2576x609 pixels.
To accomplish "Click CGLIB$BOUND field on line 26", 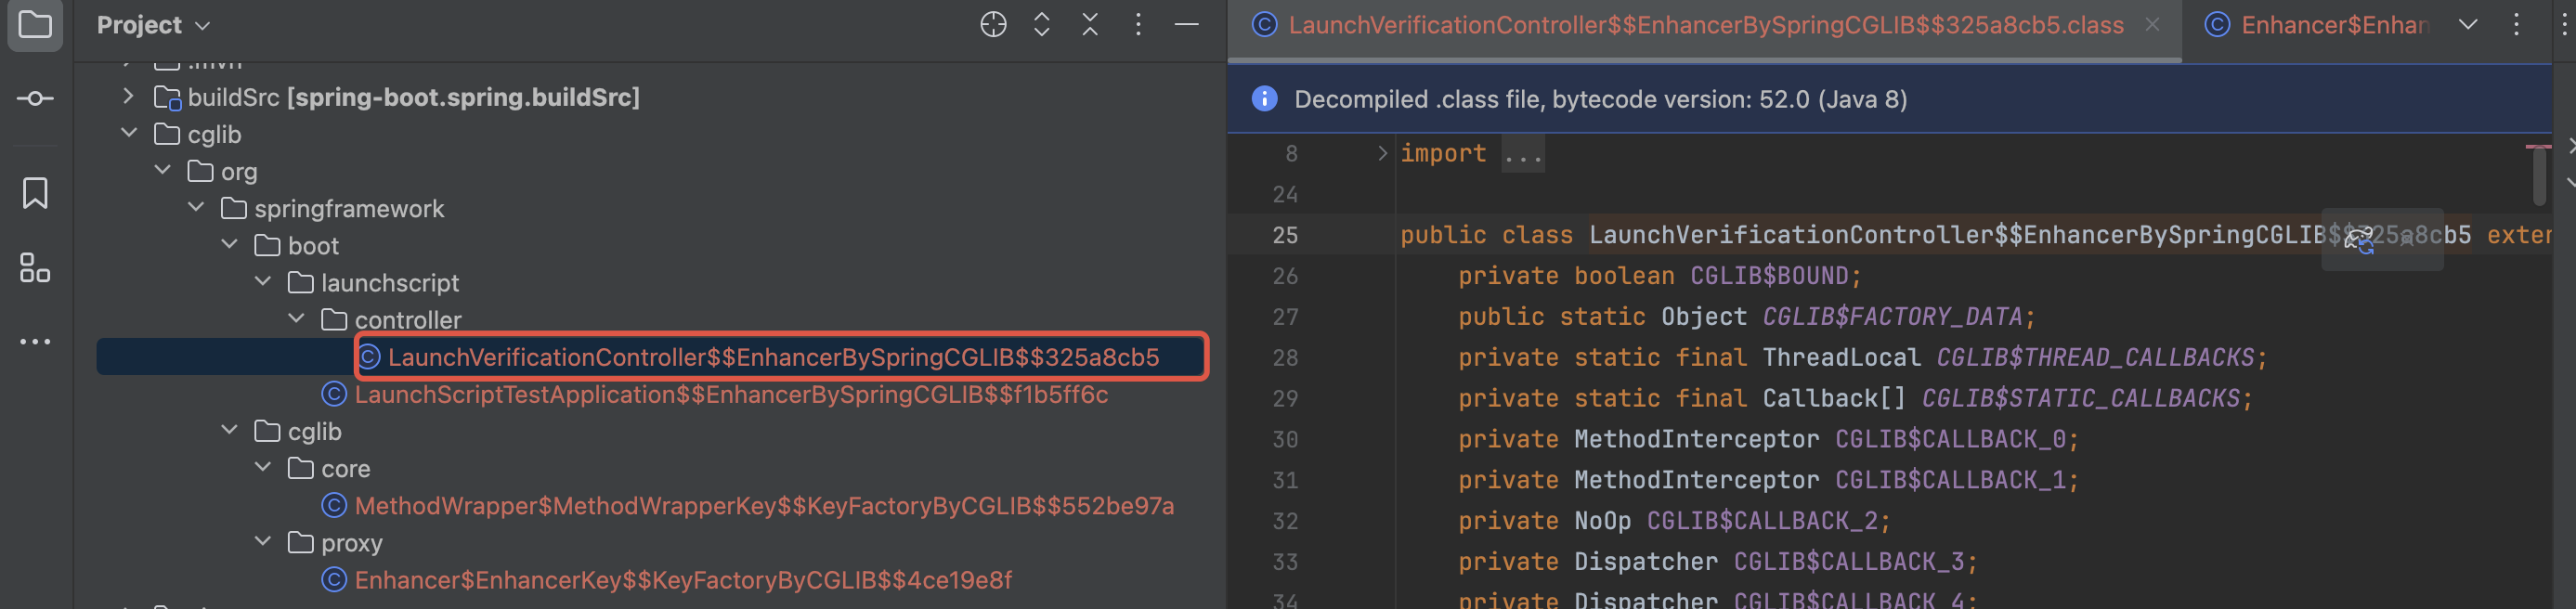I will [x=1769, y=276].
